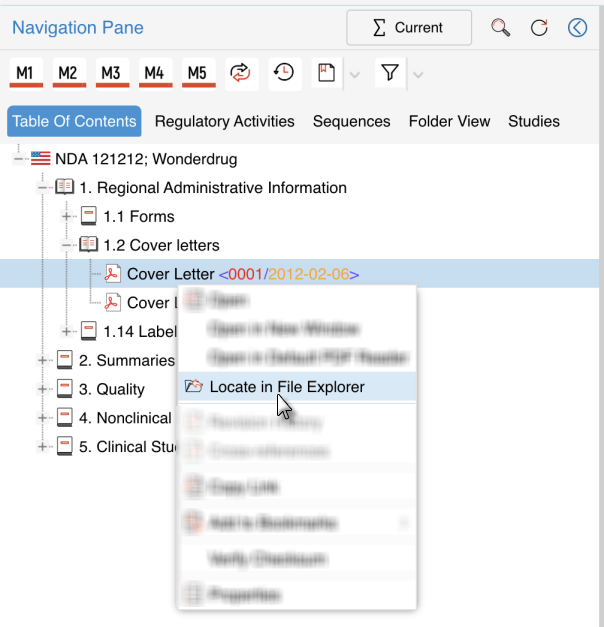The height and width of the screenshot is (627, 604).
Task: Click the M1 module filter button
Action: 26,73
